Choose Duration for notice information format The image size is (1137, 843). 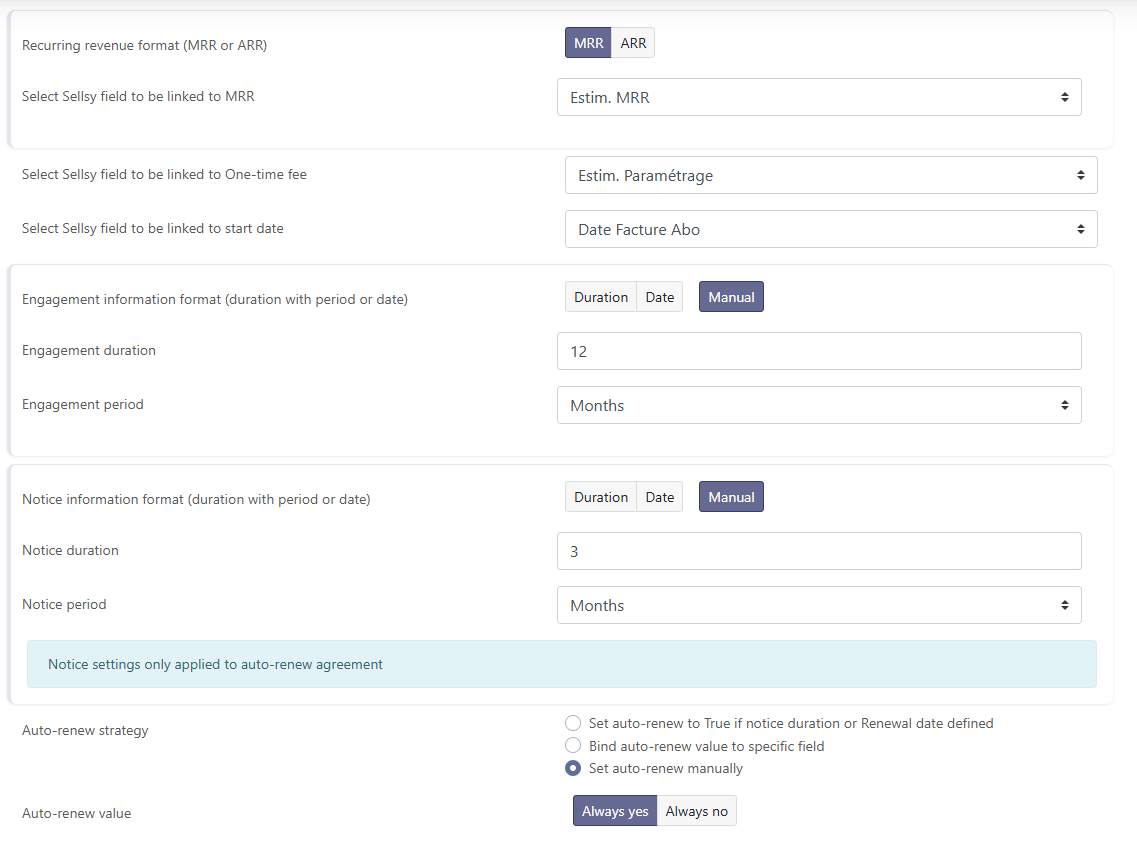[x=601, y=497]
